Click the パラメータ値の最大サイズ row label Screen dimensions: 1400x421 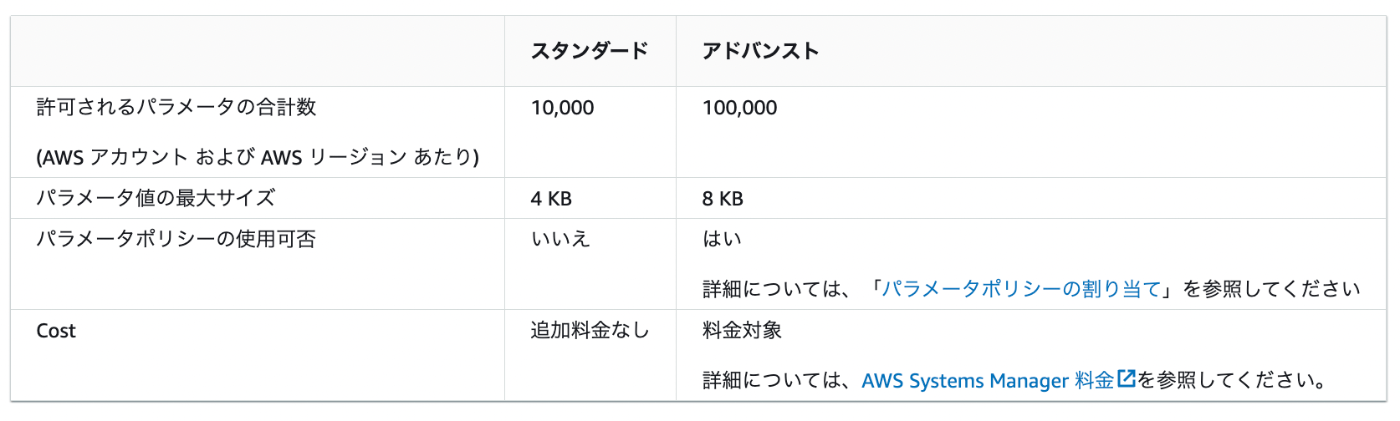155,198
